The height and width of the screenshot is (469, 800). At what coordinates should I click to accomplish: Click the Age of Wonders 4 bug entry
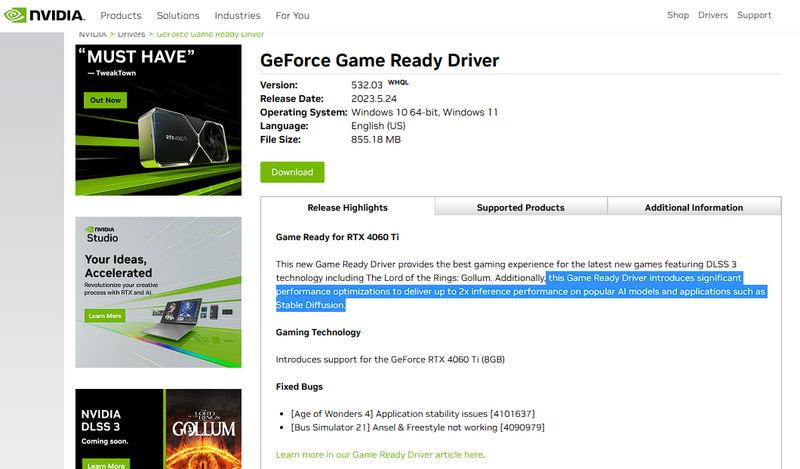pos(413,413)
